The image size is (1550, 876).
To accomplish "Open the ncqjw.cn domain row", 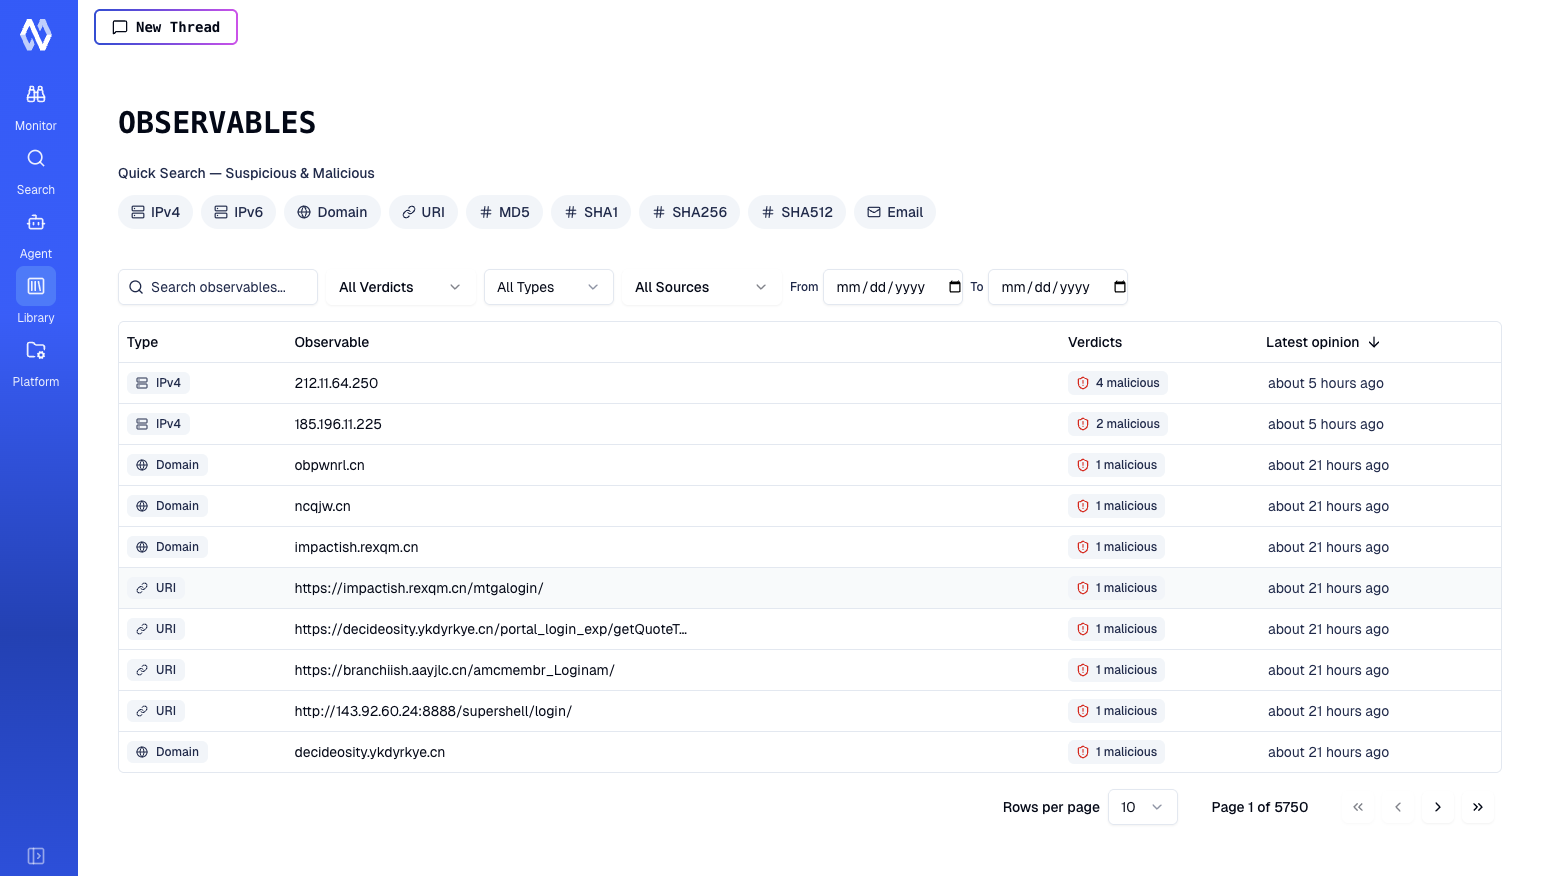I will [x=810, y=506].
